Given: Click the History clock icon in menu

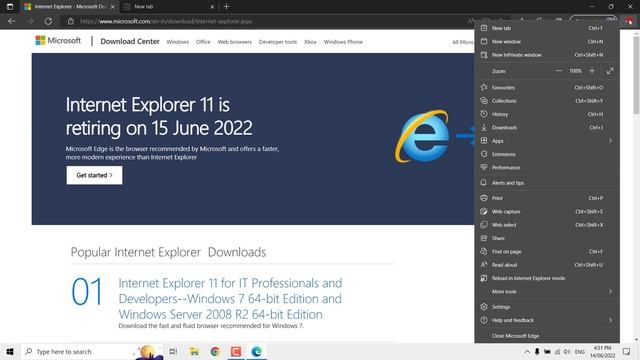Looking at the screenshot, I should tap(484, 114).
